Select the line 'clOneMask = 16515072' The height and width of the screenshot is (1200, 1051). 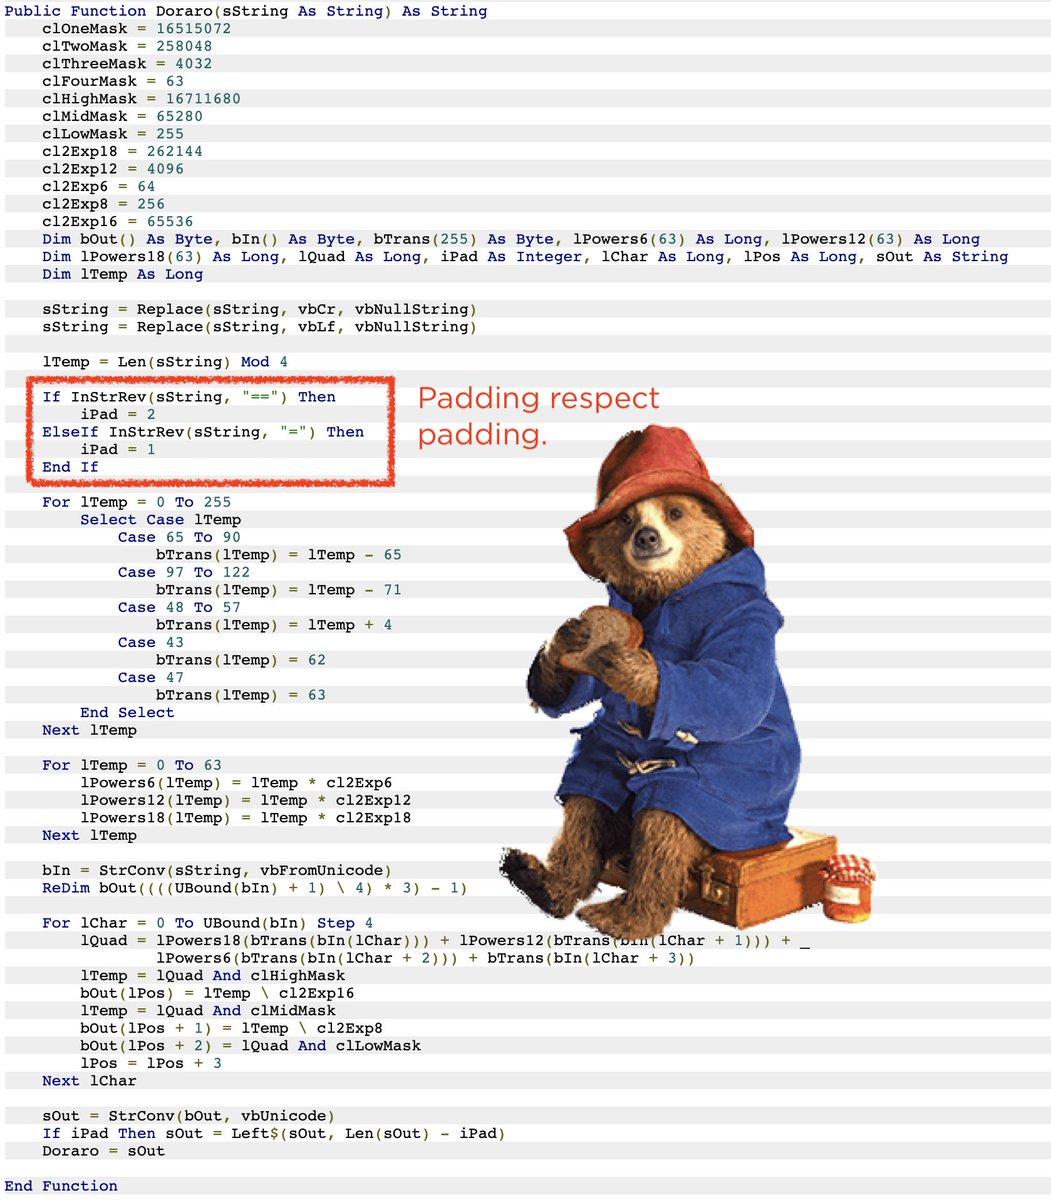coord(136,29)
